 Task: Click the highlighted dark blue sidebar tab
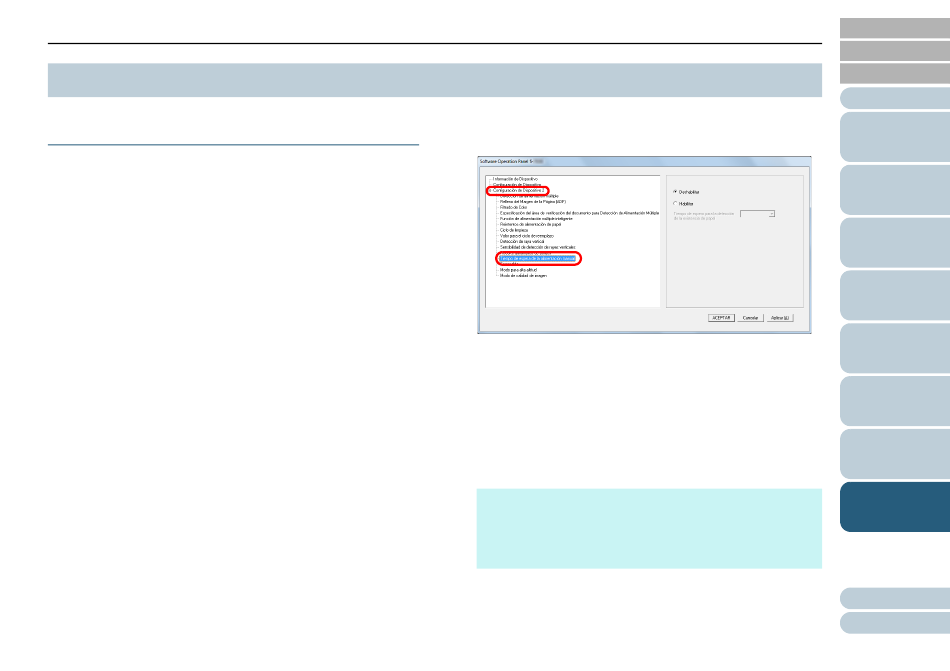pos(894,508)
